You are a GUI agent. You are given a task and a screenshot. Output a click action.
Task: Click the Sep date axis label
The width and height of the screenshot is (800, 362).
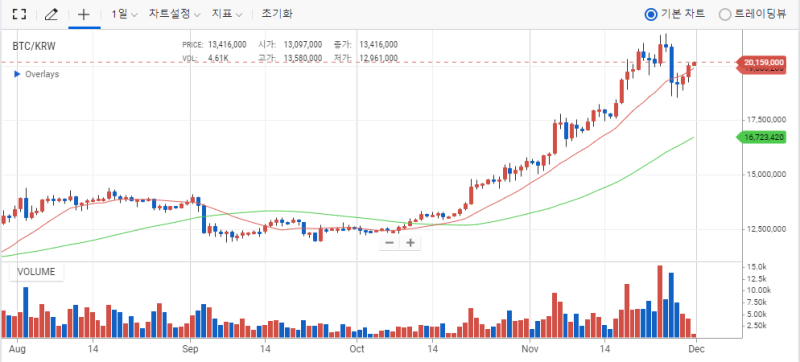(190, 349)
